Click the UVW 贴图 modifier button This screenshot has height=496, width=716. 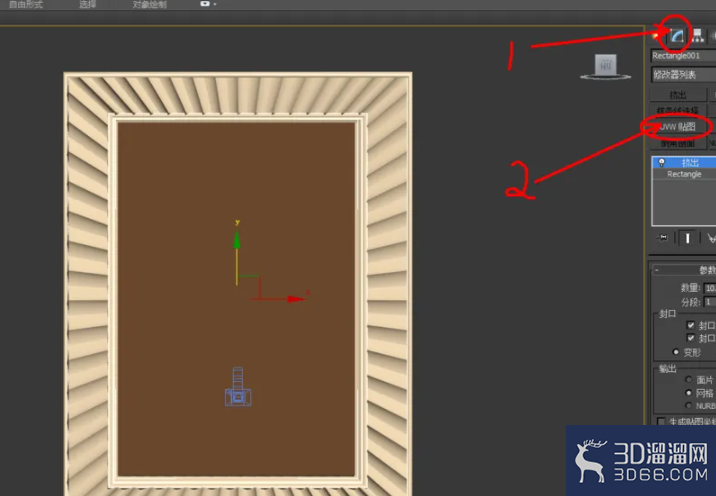[x=678, y=127]
